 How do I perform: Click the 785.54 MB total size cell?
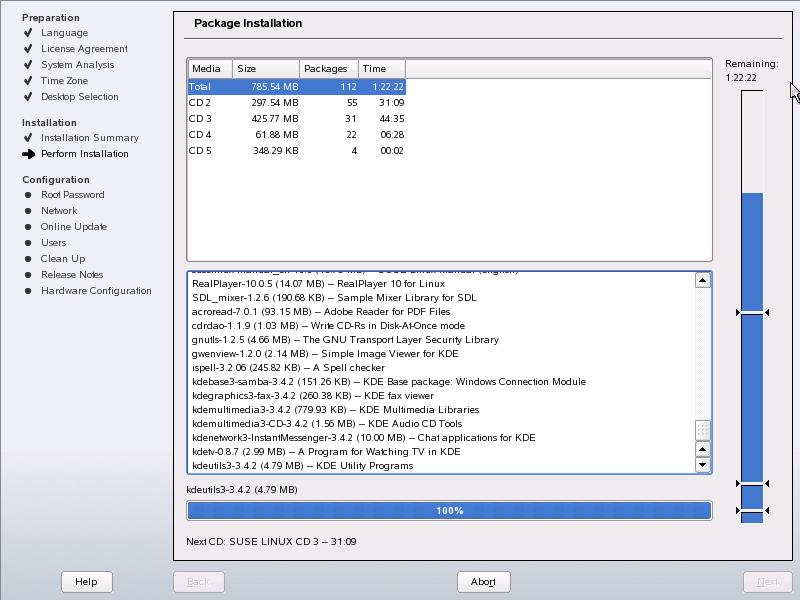274,87
